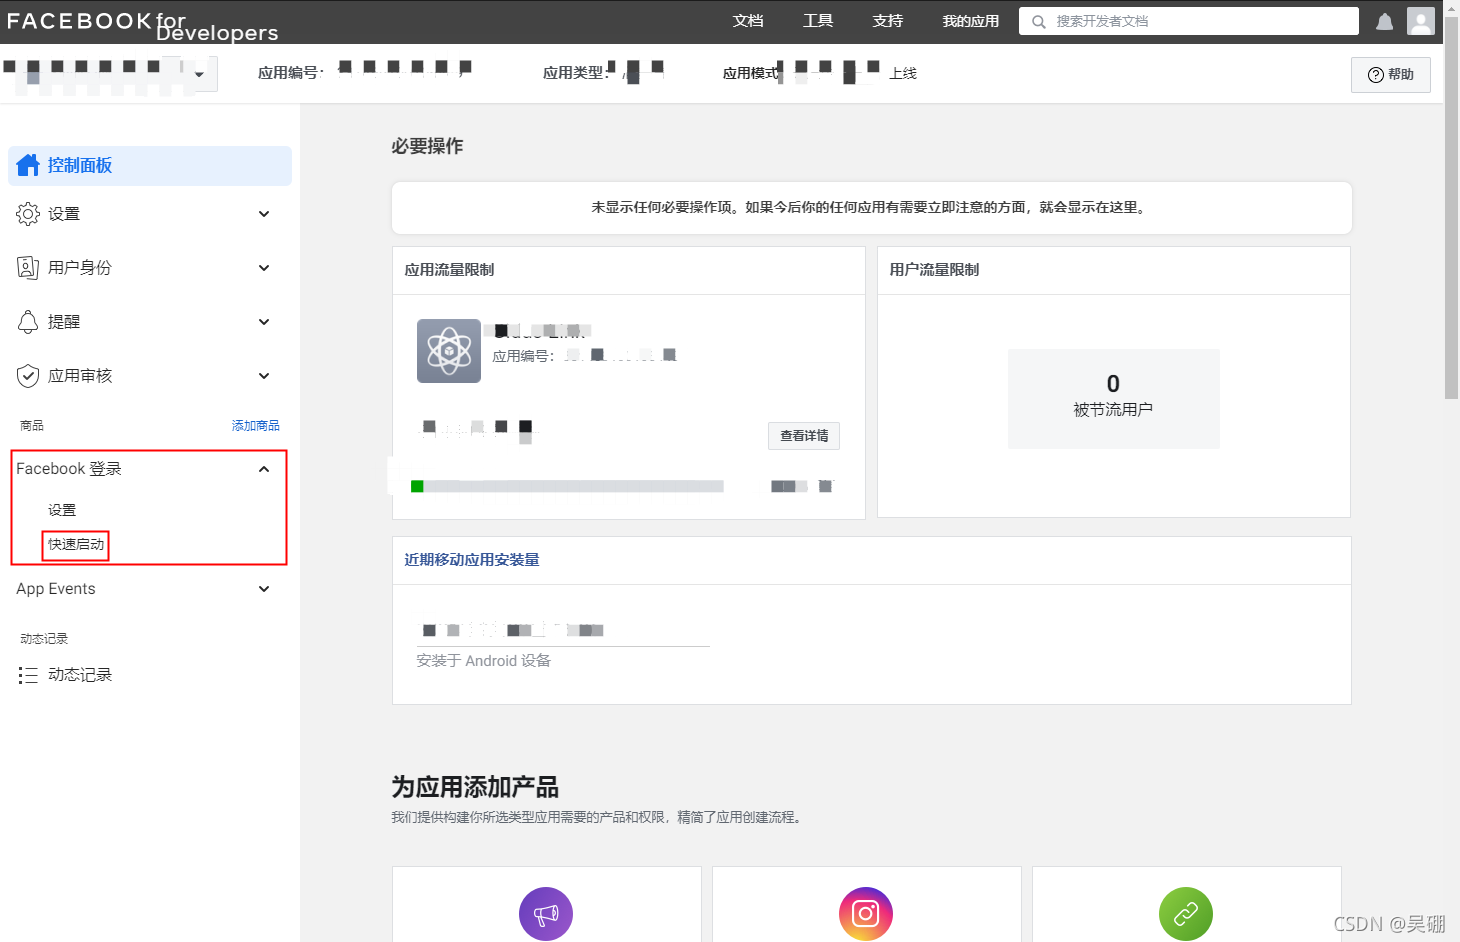Click the purple megaphone product icon
The width and height of the screenshot is (1460, 942).
[546, 914]
